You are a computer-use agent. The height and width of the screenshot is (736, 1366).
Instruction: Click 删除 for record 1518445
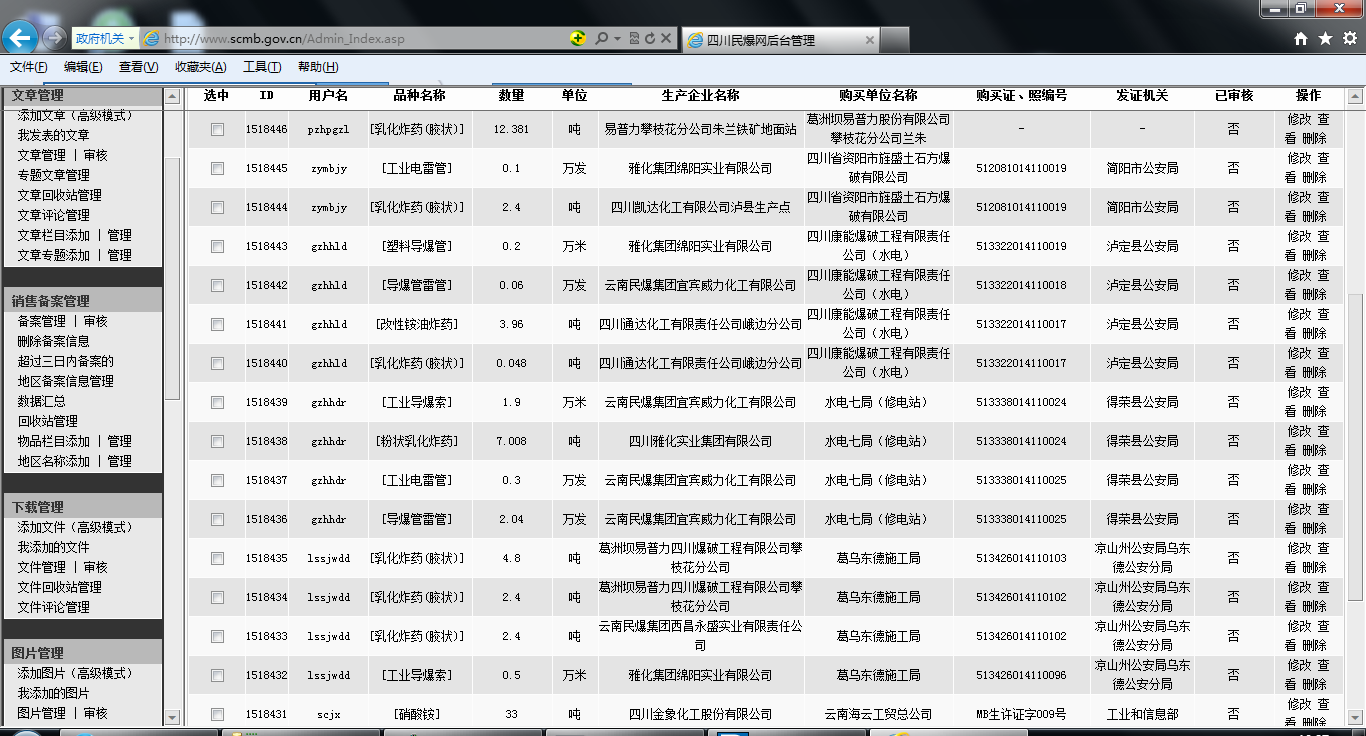[1315, 178]
